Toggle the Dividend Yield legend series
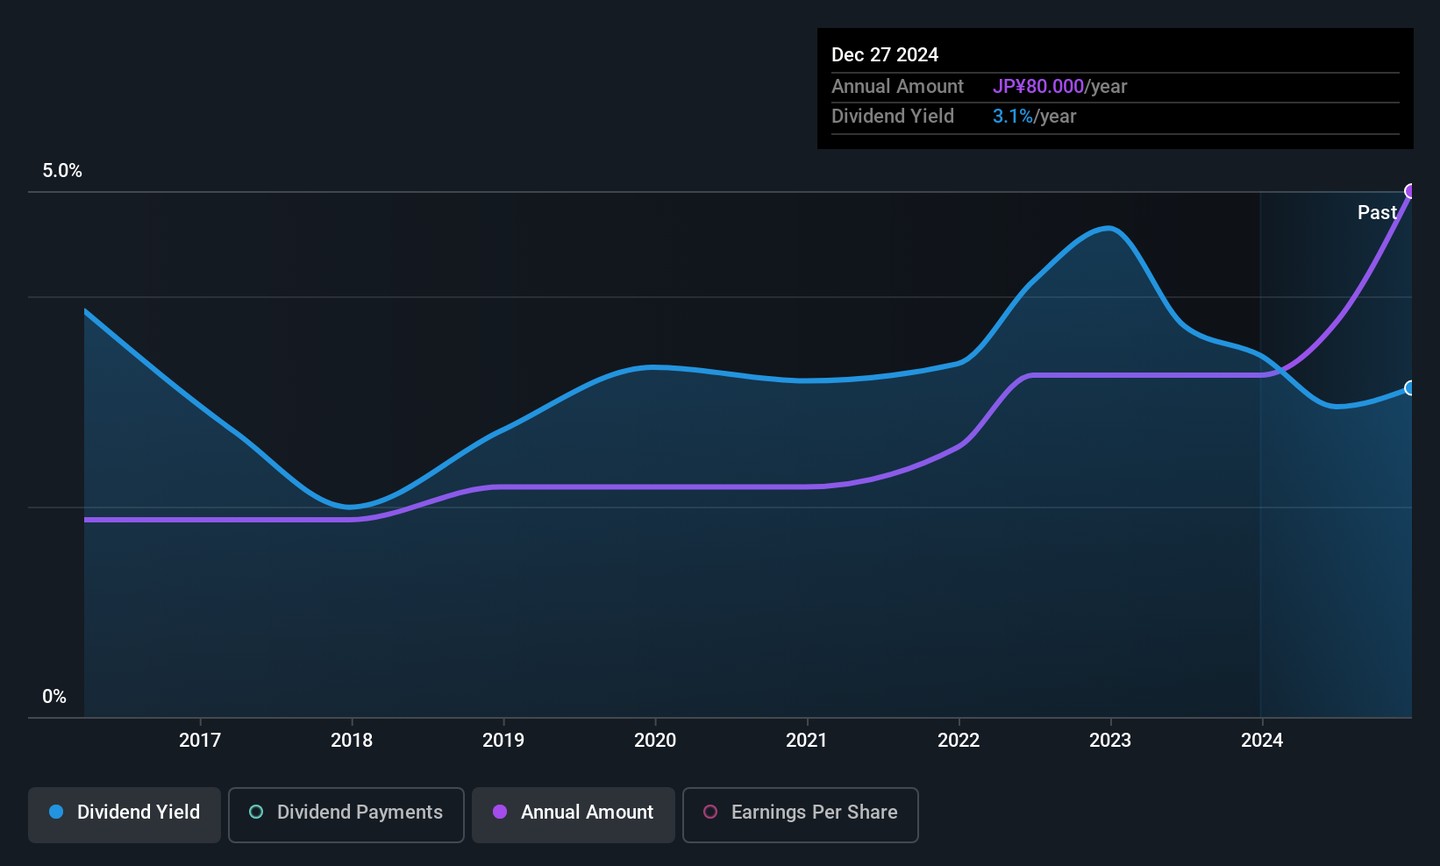This screenshot has height=866, width=1440. 125,813
